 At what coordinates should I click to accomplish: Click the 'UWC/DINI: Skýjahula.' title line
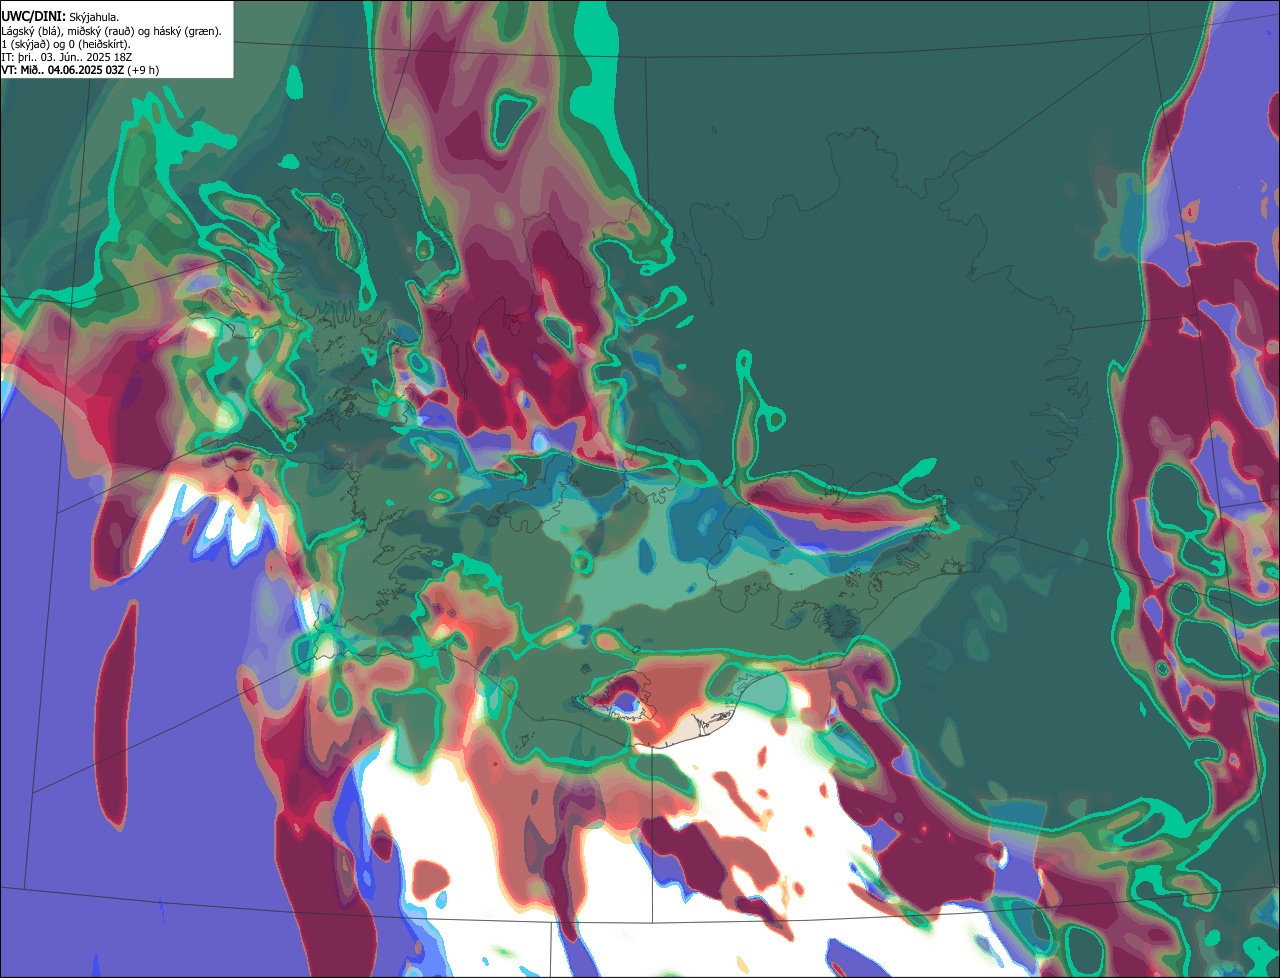60,17
